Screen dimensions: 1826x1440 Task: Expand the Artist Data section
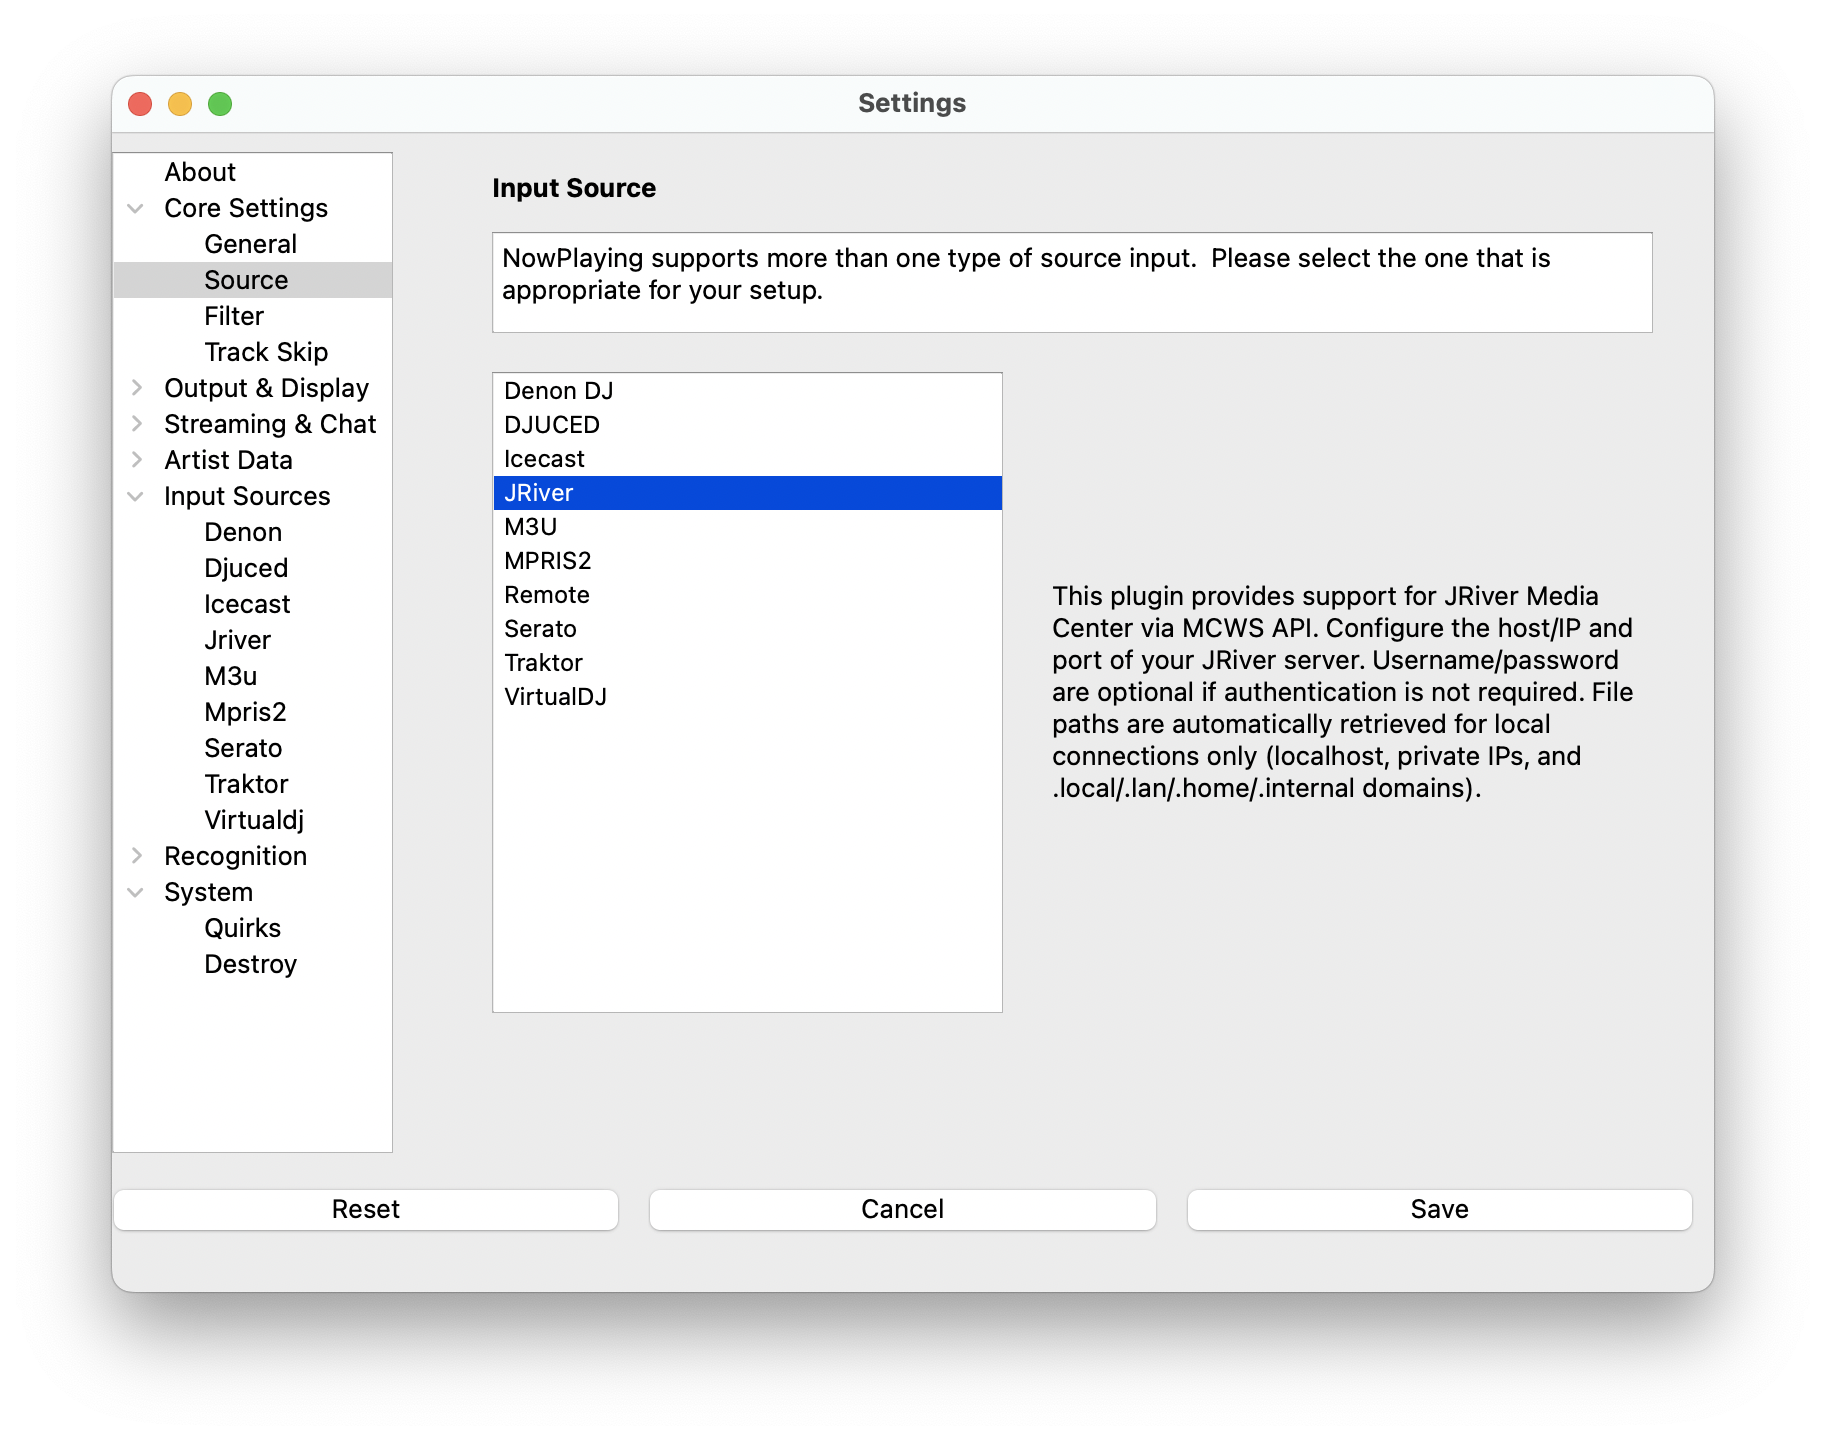pyautogui.click(x=136, y=460)
